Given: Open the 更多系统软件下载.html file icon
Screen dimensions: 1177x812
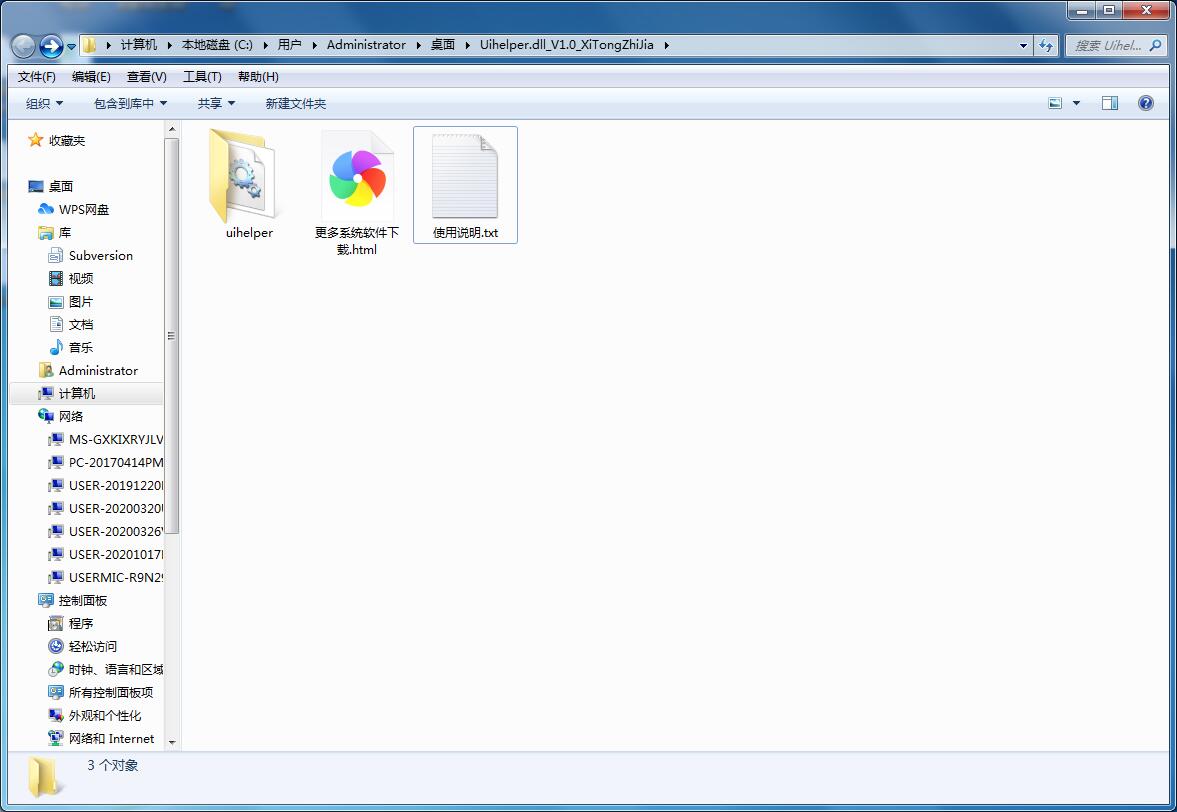Looking at the screenshot, I should click(357, 176).
